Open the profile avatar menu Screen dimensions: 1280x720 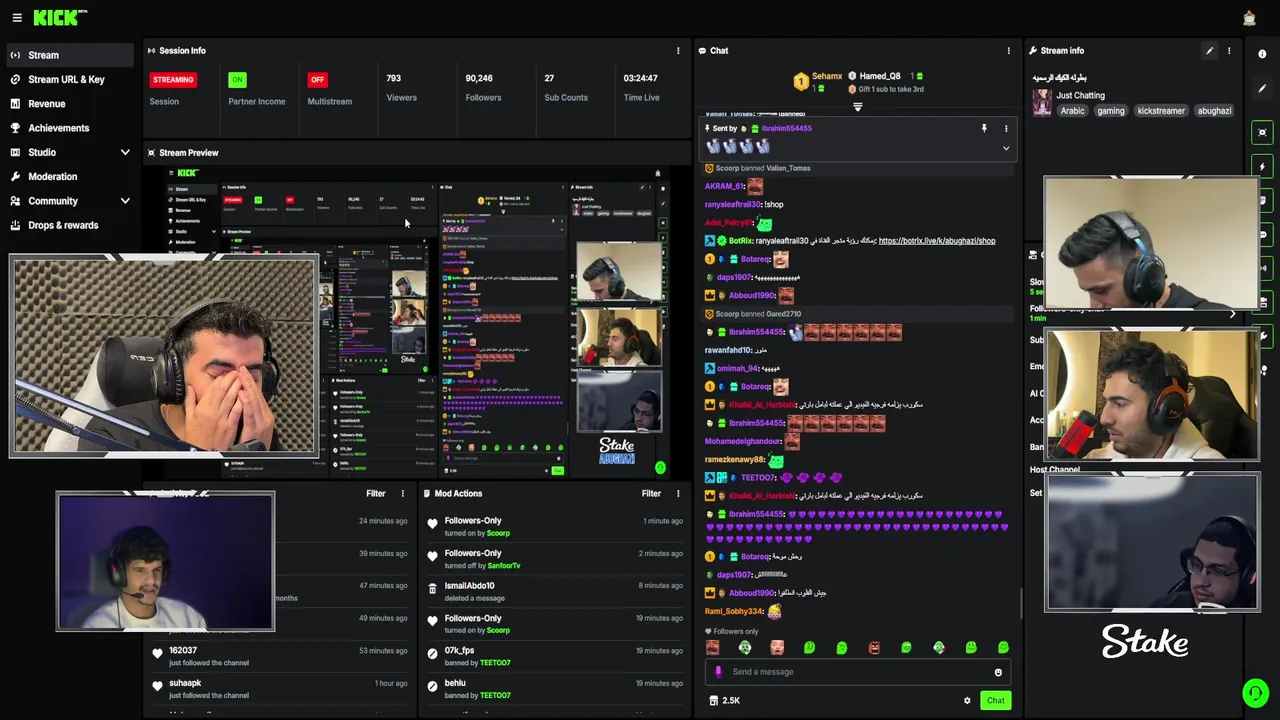(1249, 18)
